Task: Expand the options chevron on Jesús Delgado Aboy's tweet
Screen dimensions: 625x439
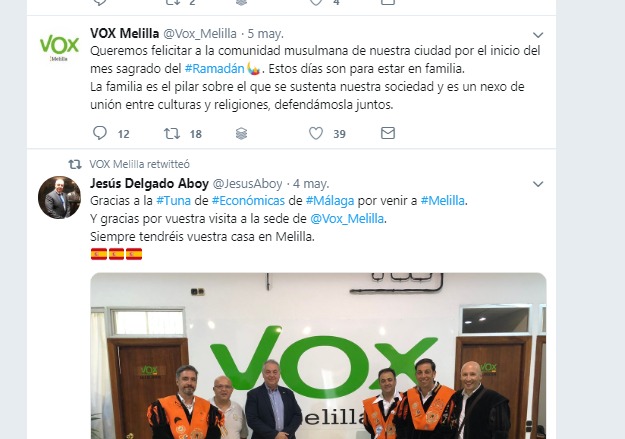Action: [x=538, y=184]
